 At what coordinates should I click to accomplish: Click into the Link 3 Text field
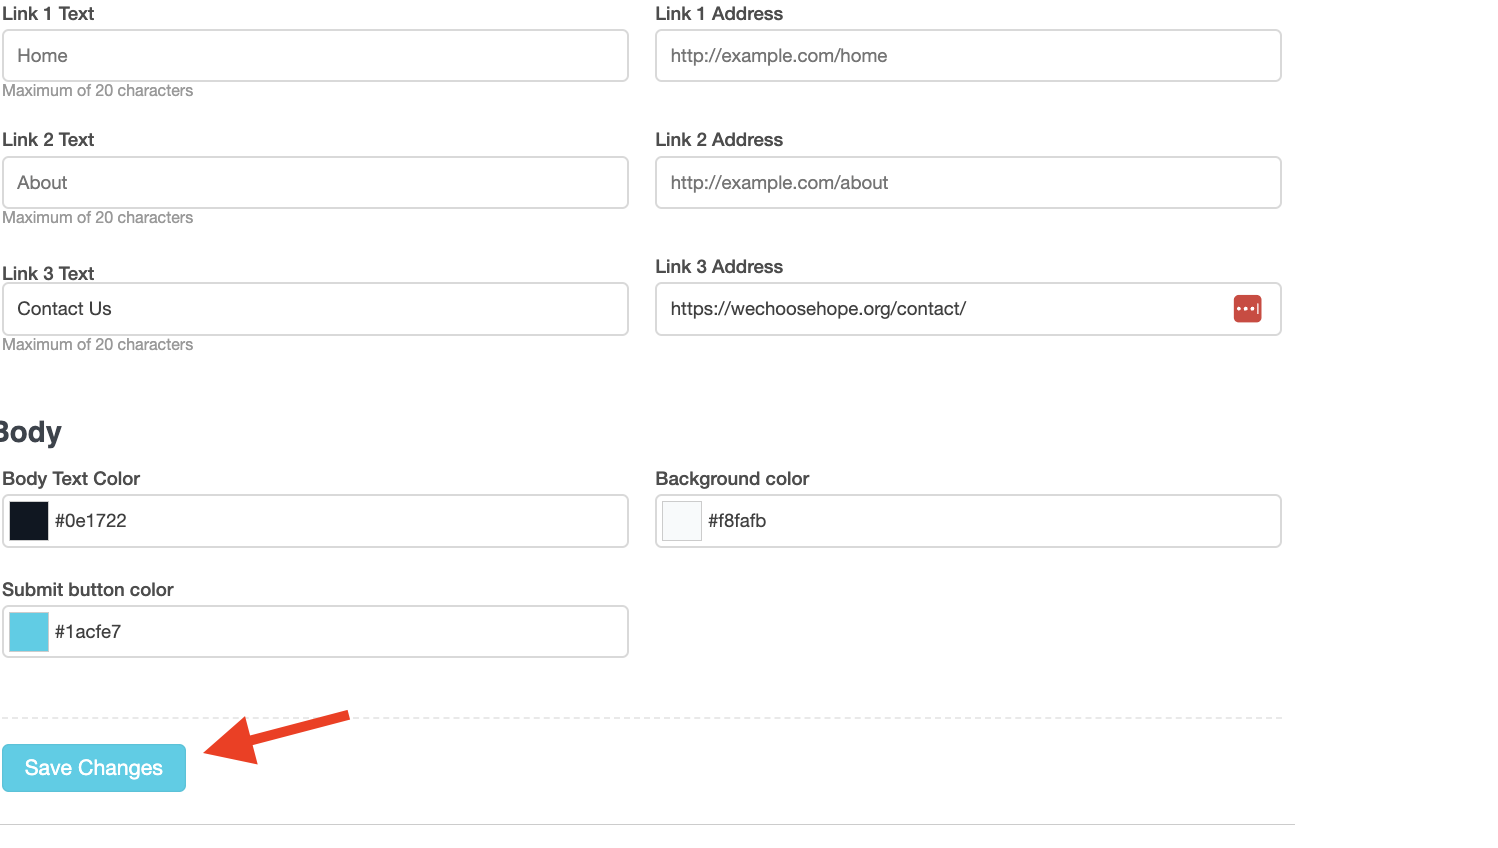[x=315, y=308]
